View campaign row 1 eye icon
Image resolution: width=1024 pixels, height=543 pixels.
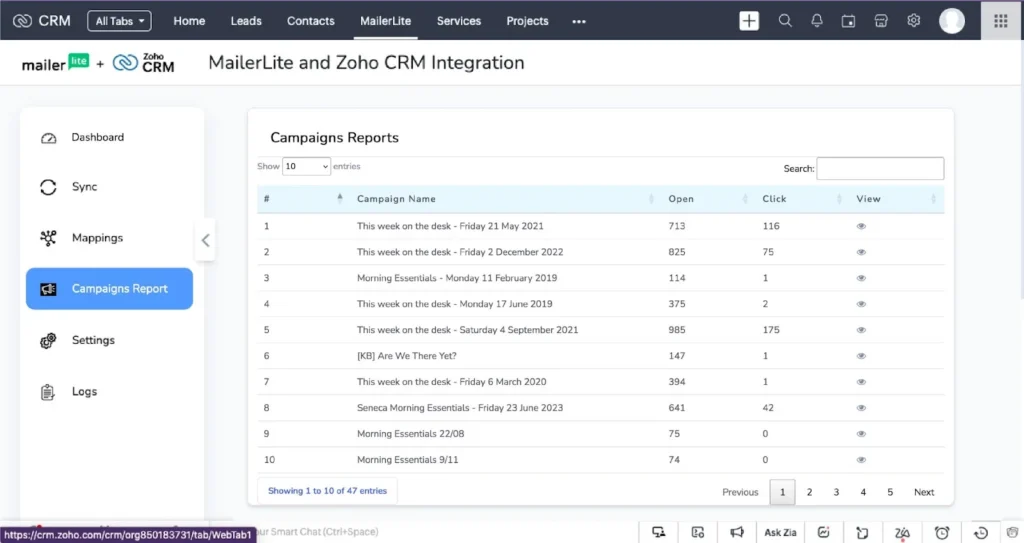(861, 226)
